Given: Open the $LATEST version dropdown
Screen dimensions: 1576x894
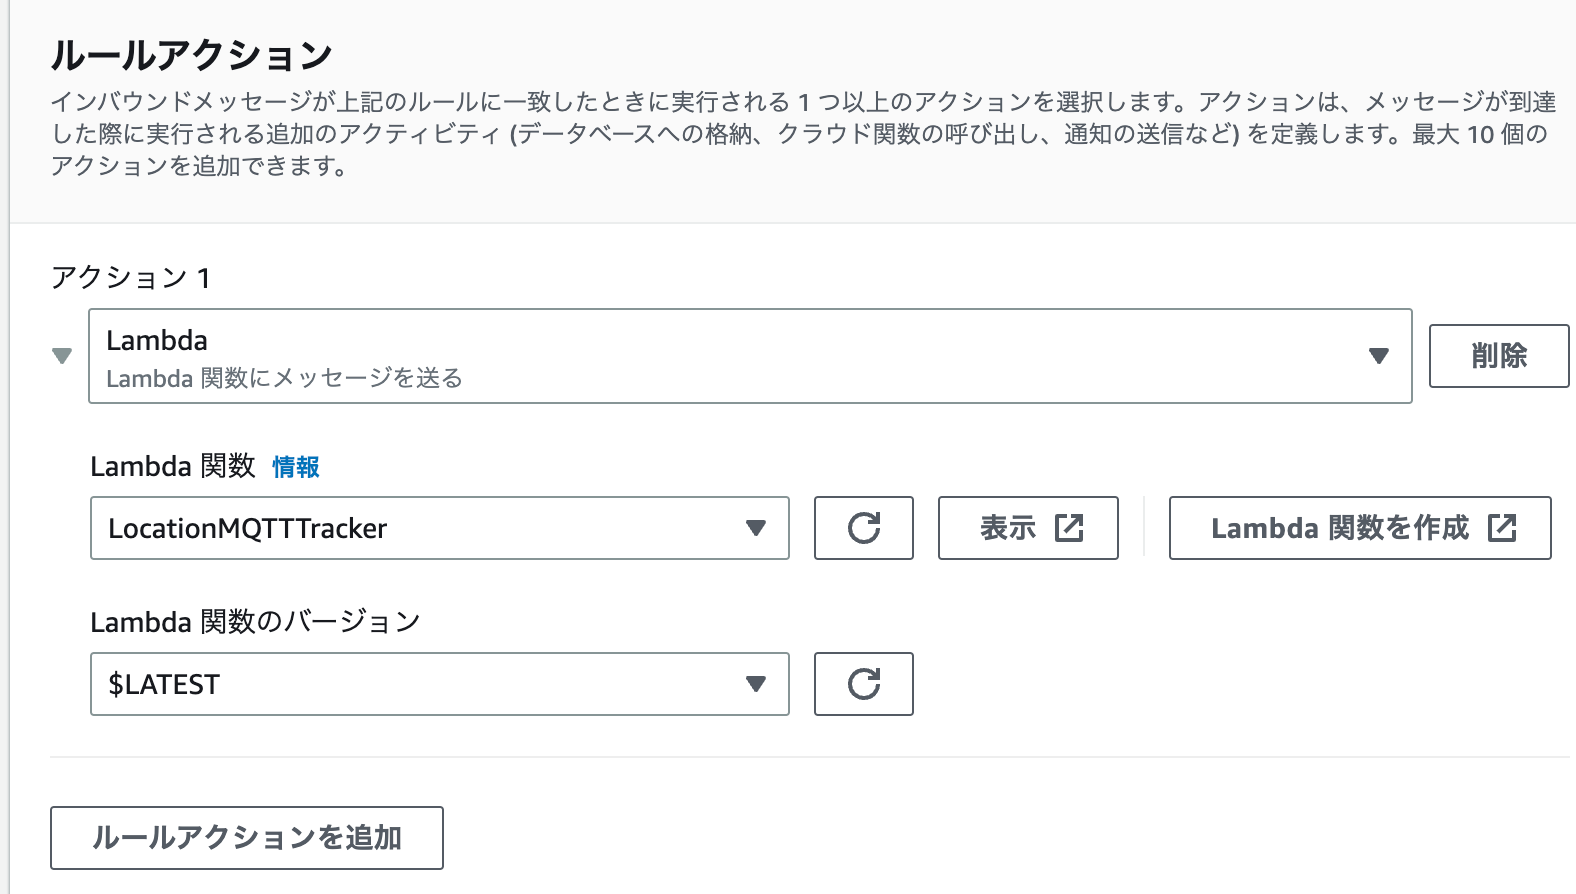Looking at the screenshot, I should [440, 684].
